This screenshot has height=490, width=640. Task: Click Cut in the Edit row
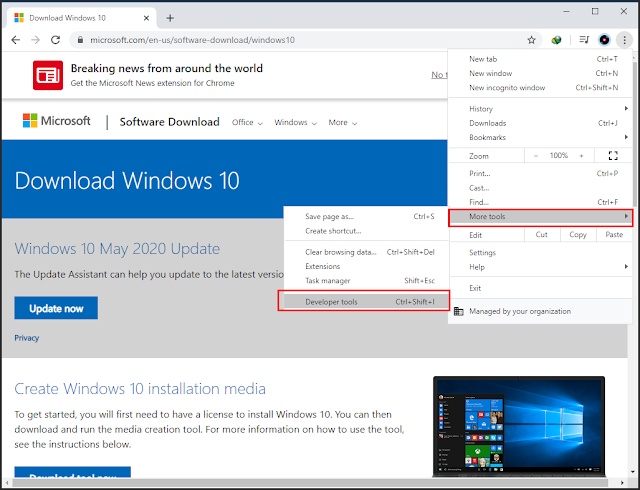pyautogui.click(x=542, y=235)
